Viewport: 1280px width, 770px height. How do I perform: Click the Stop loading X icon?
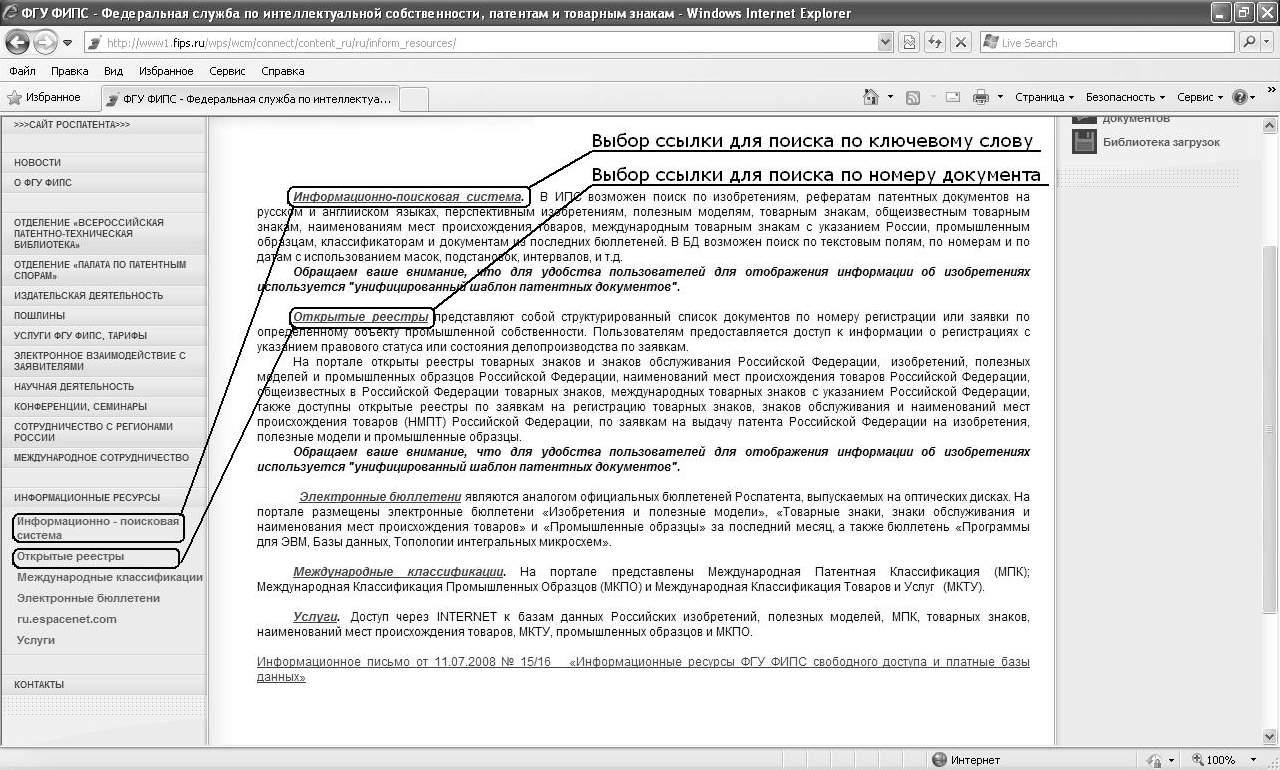point(960,42)
